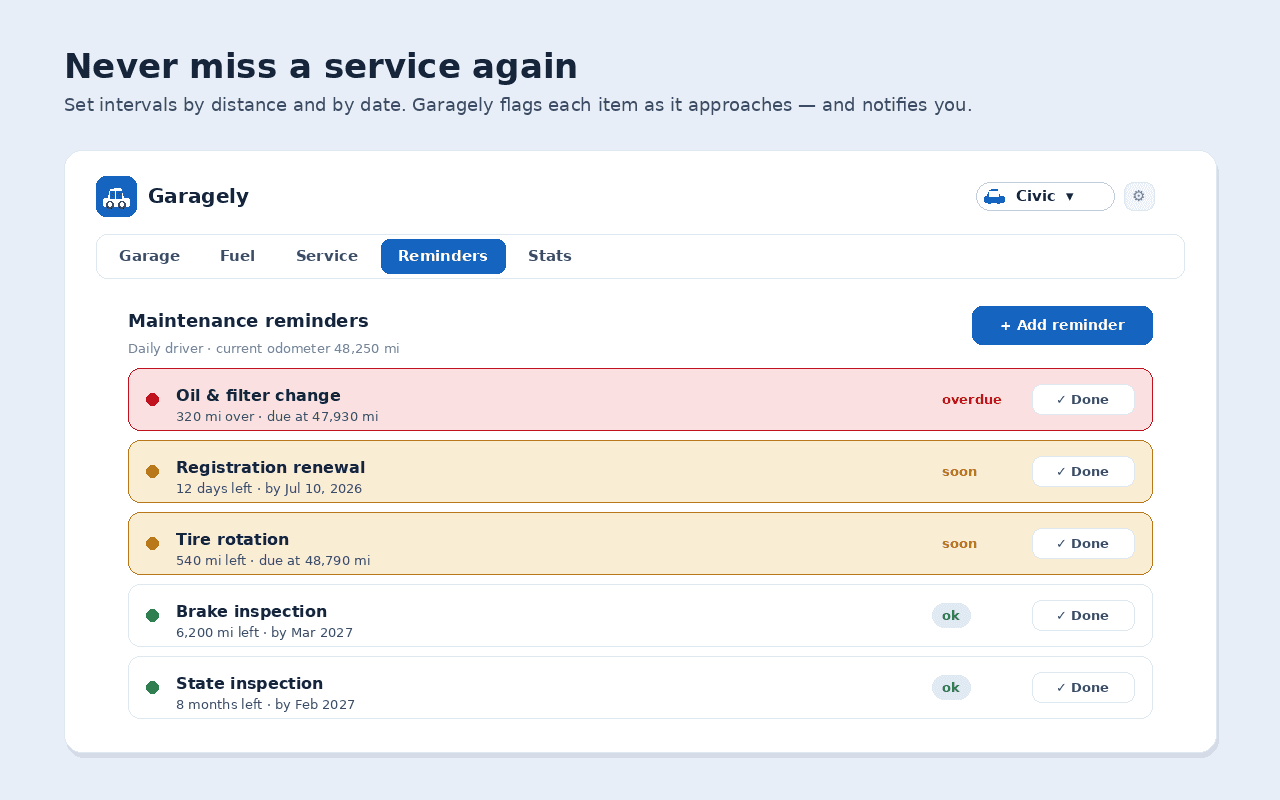This screenshot has height=800, width=1280.
Task: Open the Civic vehicle dropdown
Action: (x=1045, y=196)
